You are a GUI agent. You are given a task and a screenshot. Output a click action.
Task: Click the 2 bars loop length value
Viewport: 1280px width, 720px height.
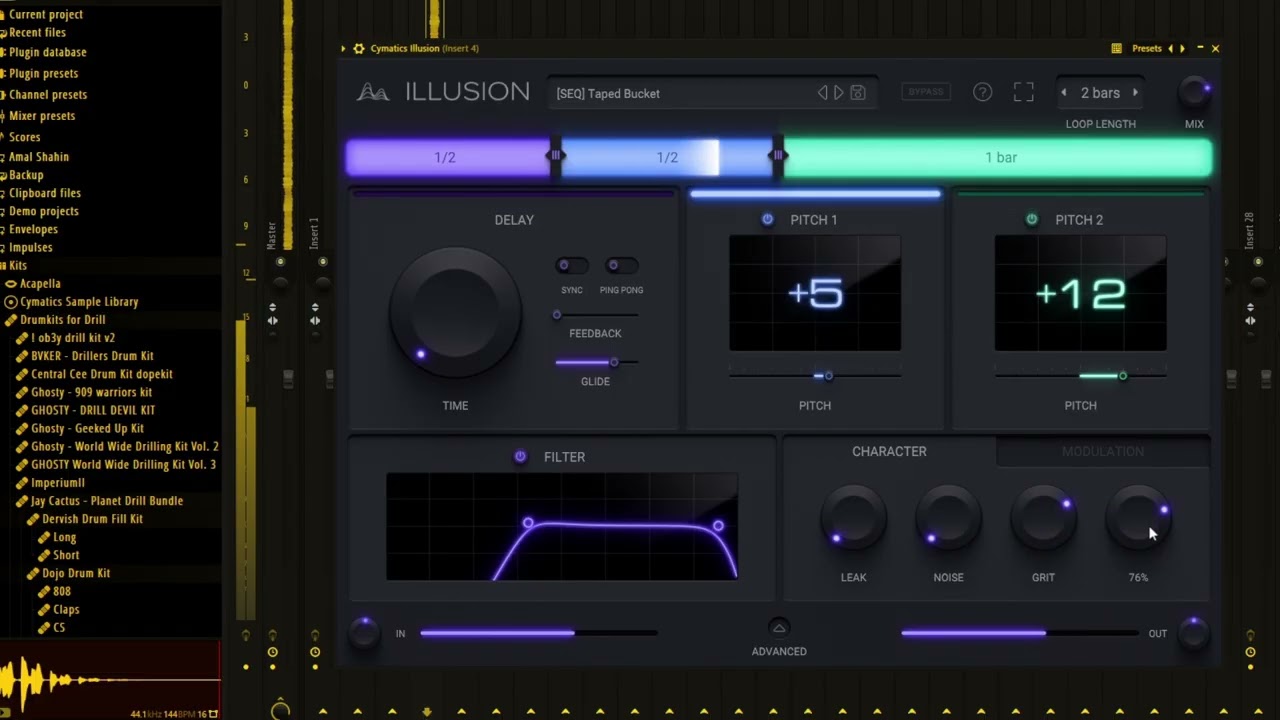coord(1100,93)
